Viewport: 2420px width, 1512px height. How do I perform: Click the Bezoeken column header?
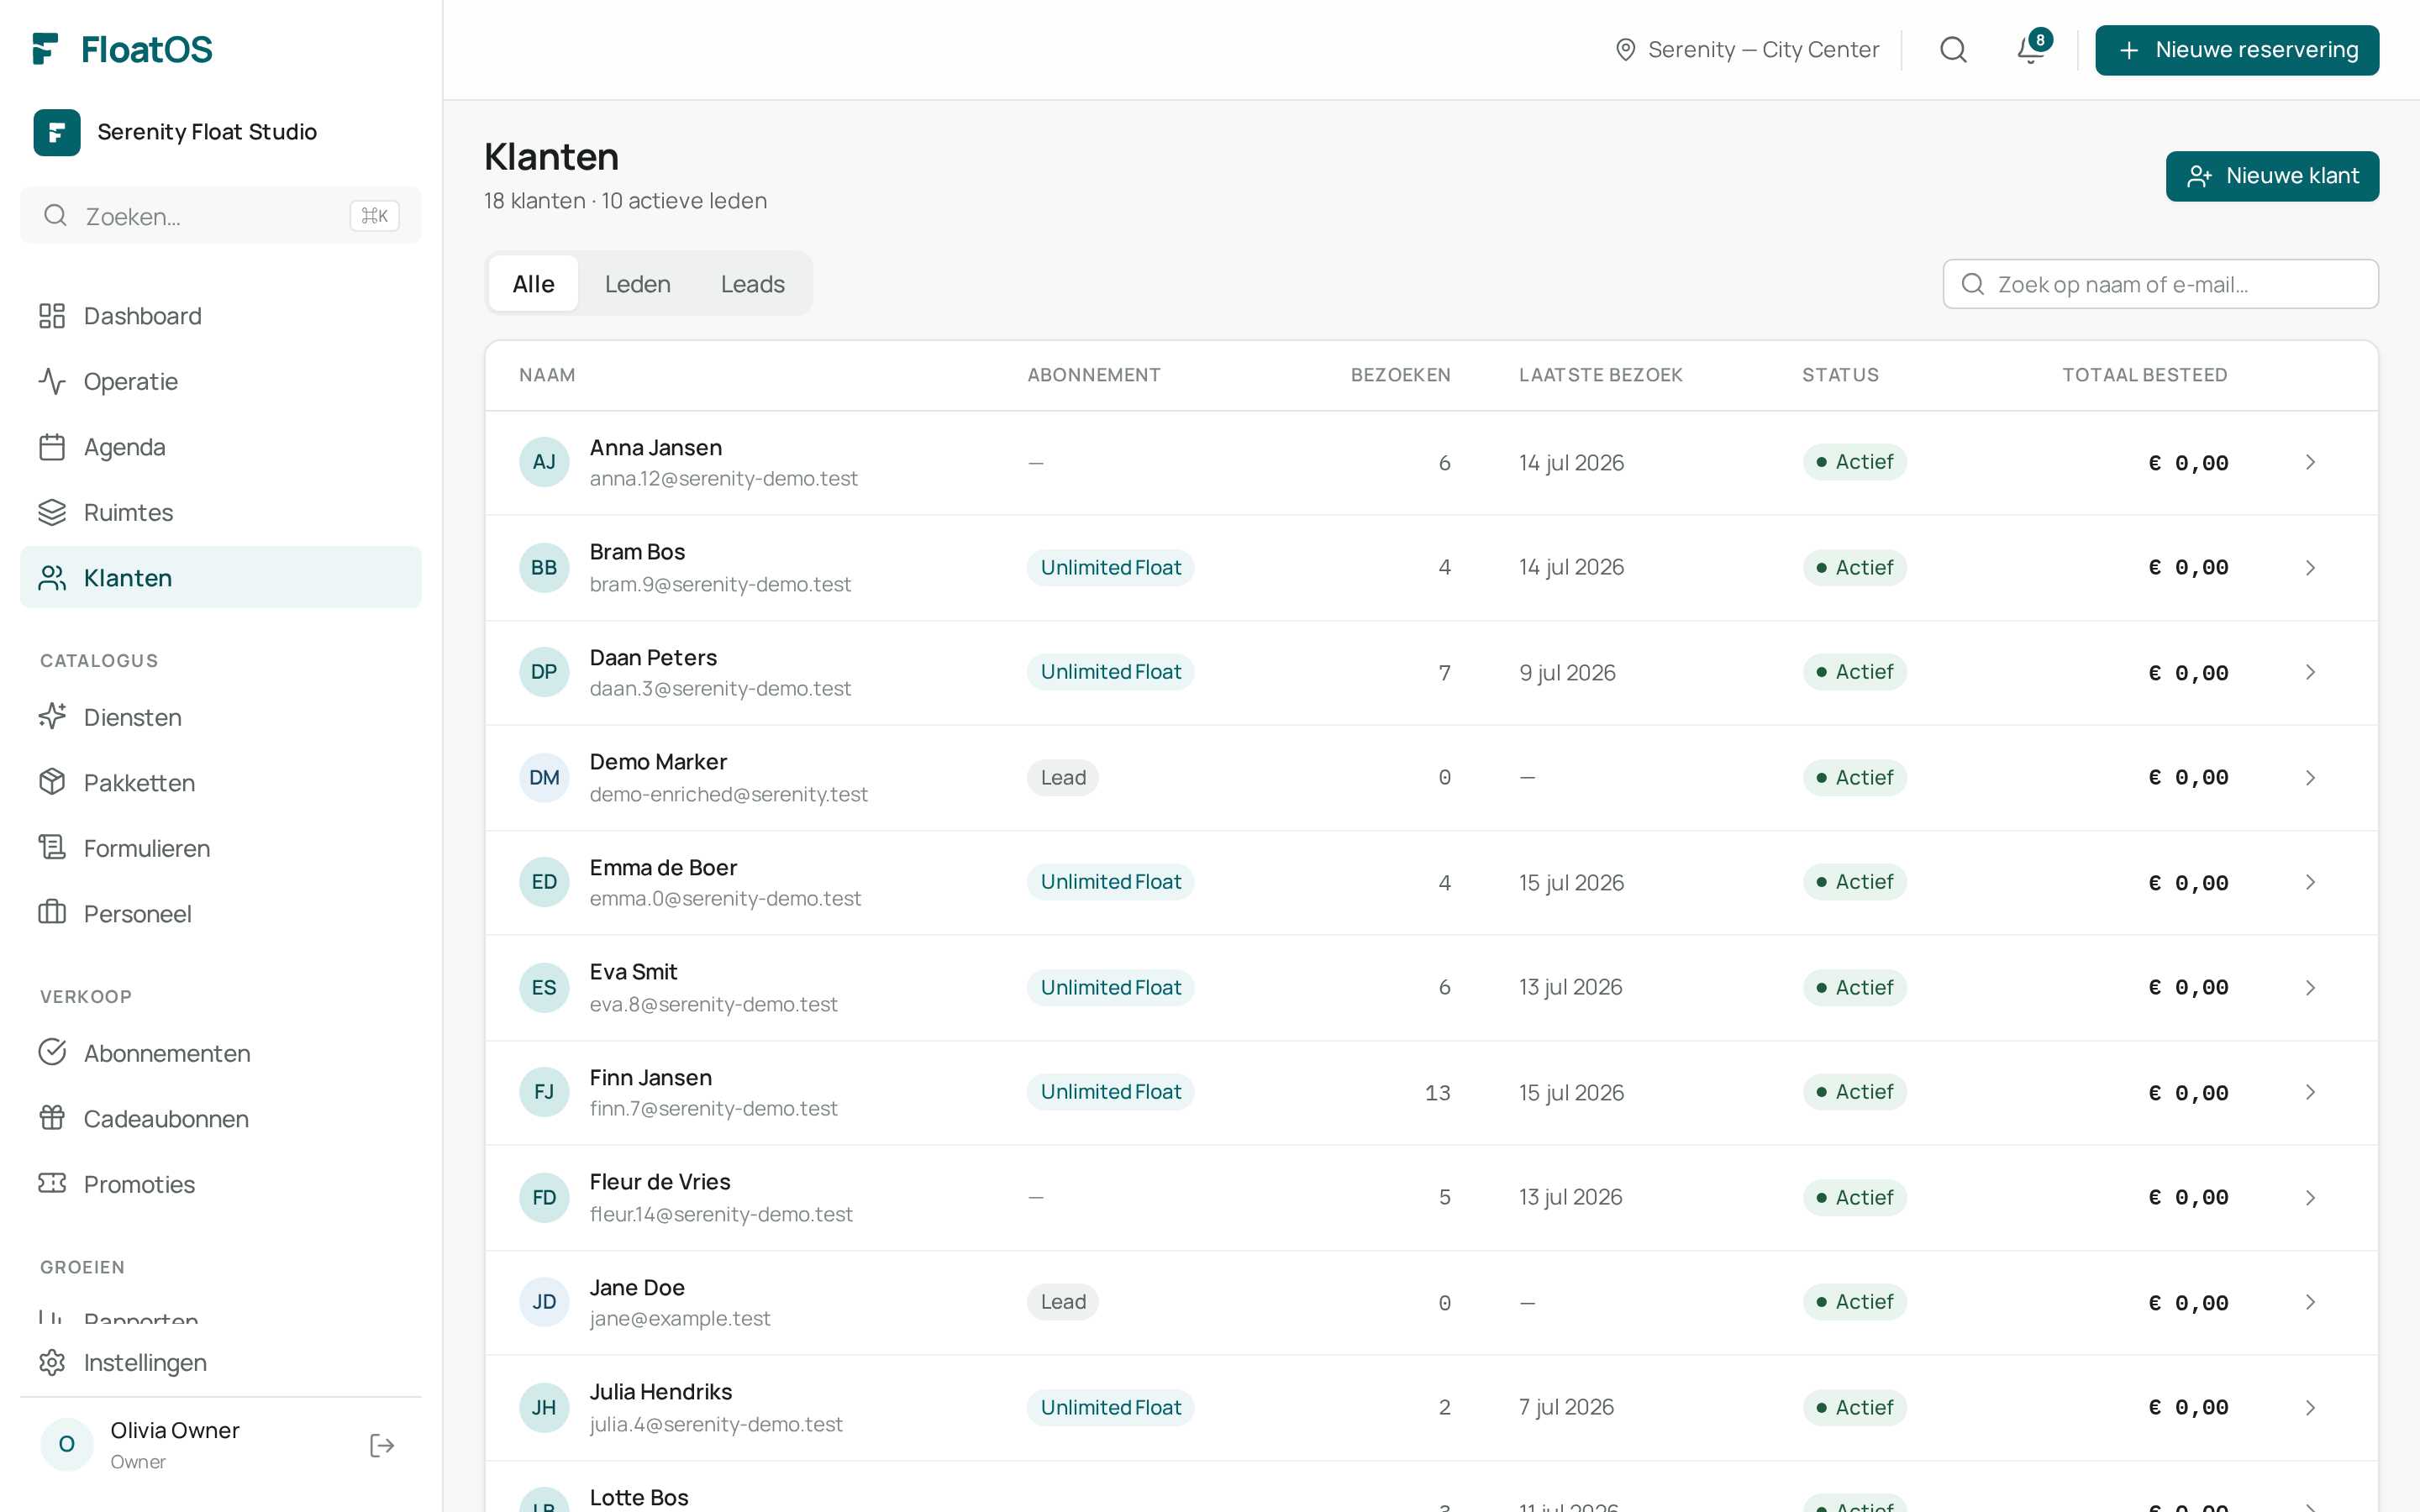1400,375
